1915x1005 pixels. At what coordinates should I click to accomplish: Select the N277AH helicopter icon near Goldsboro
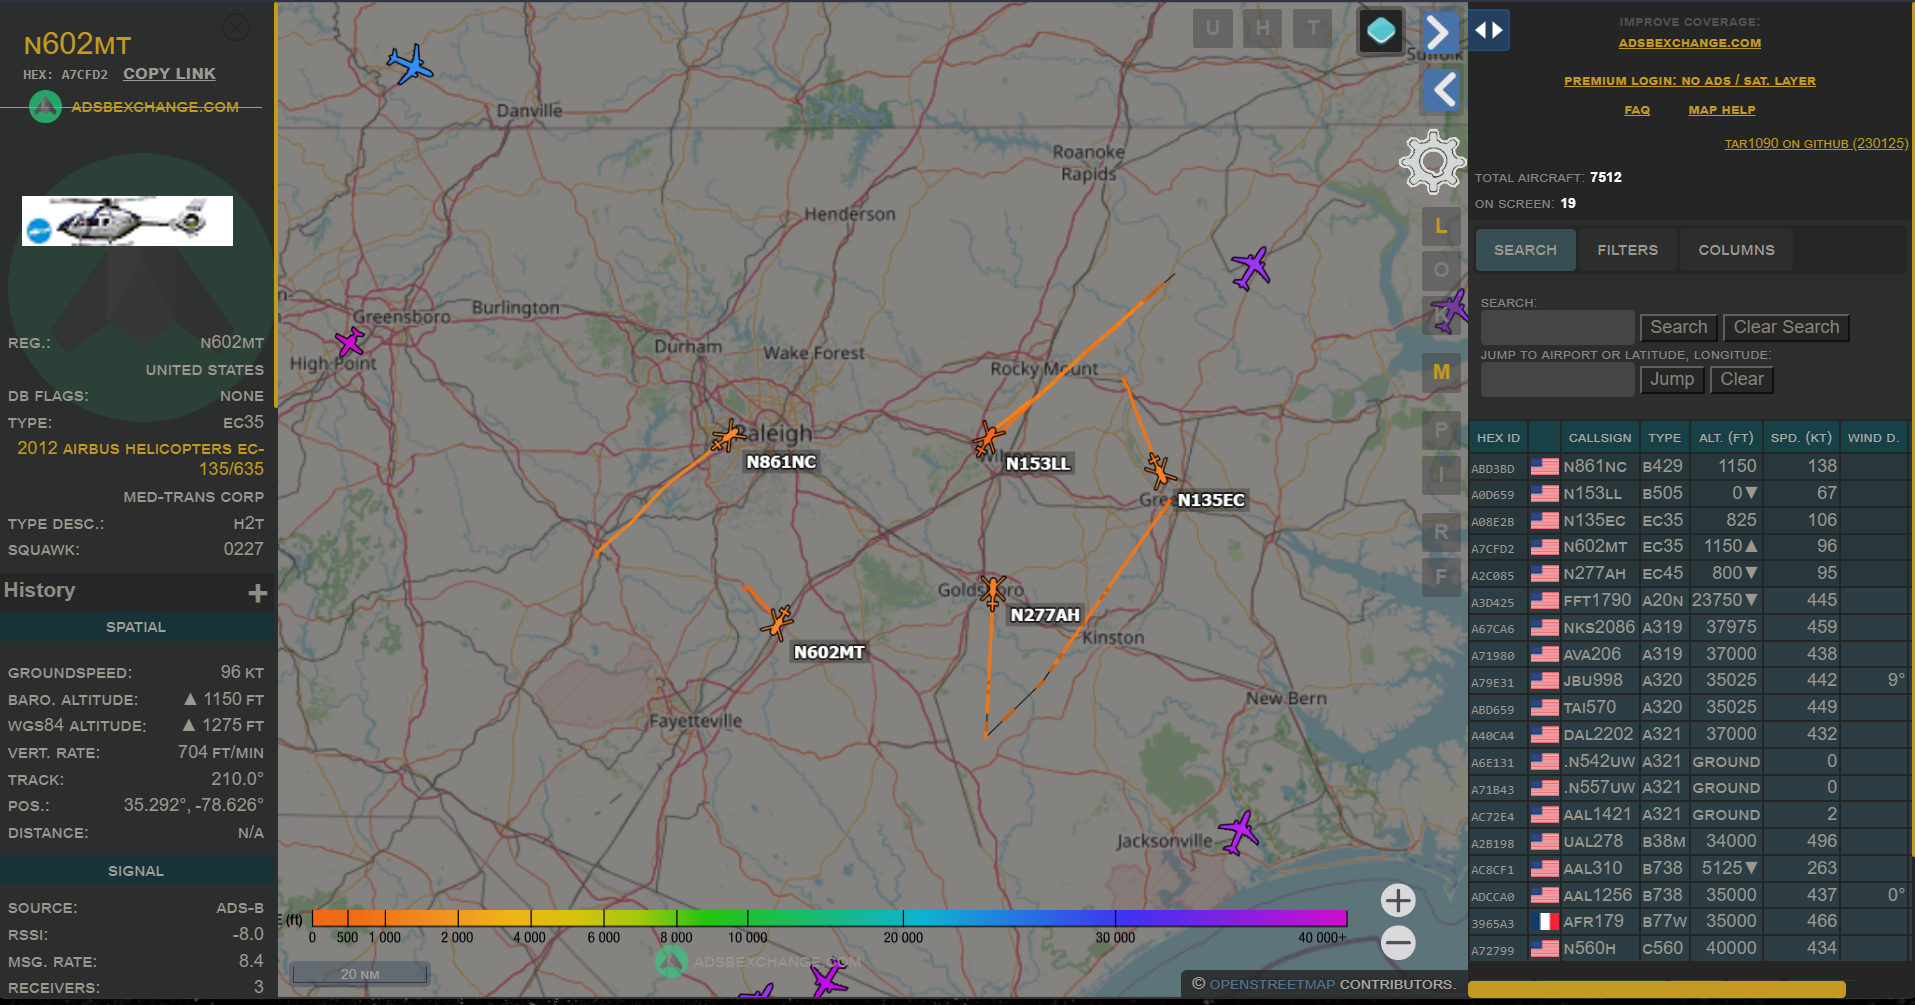click(x=992, y=592)
